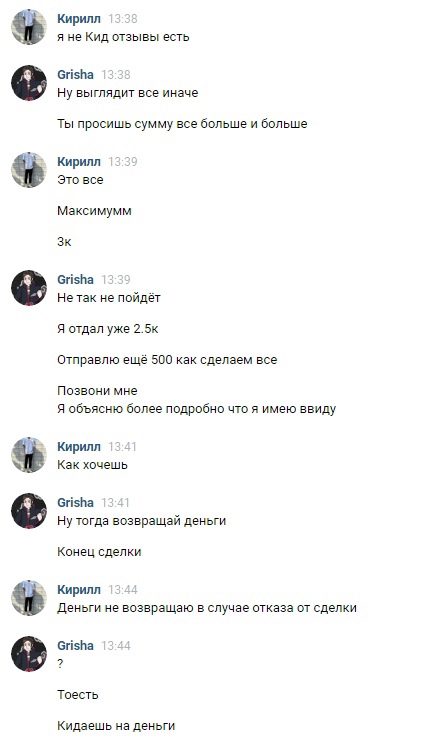Open Кирилл's avatar at 13:38 message
Viewport: 429px width, 744px height.
tap(29, 27)
